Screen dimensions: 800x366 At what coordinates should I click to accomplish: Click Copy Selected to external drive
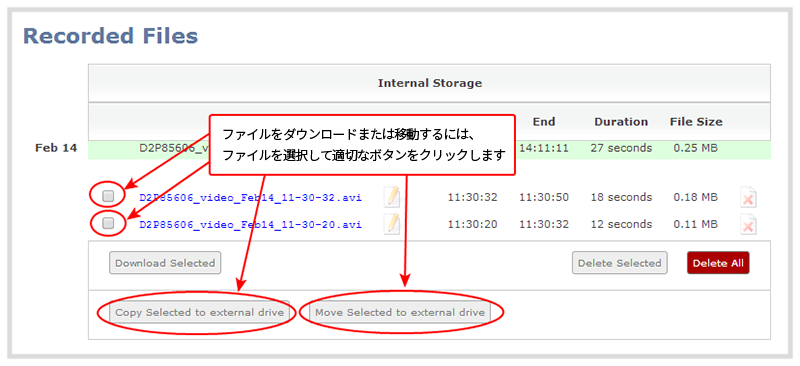pyautogui.click(x=199, y=312)
